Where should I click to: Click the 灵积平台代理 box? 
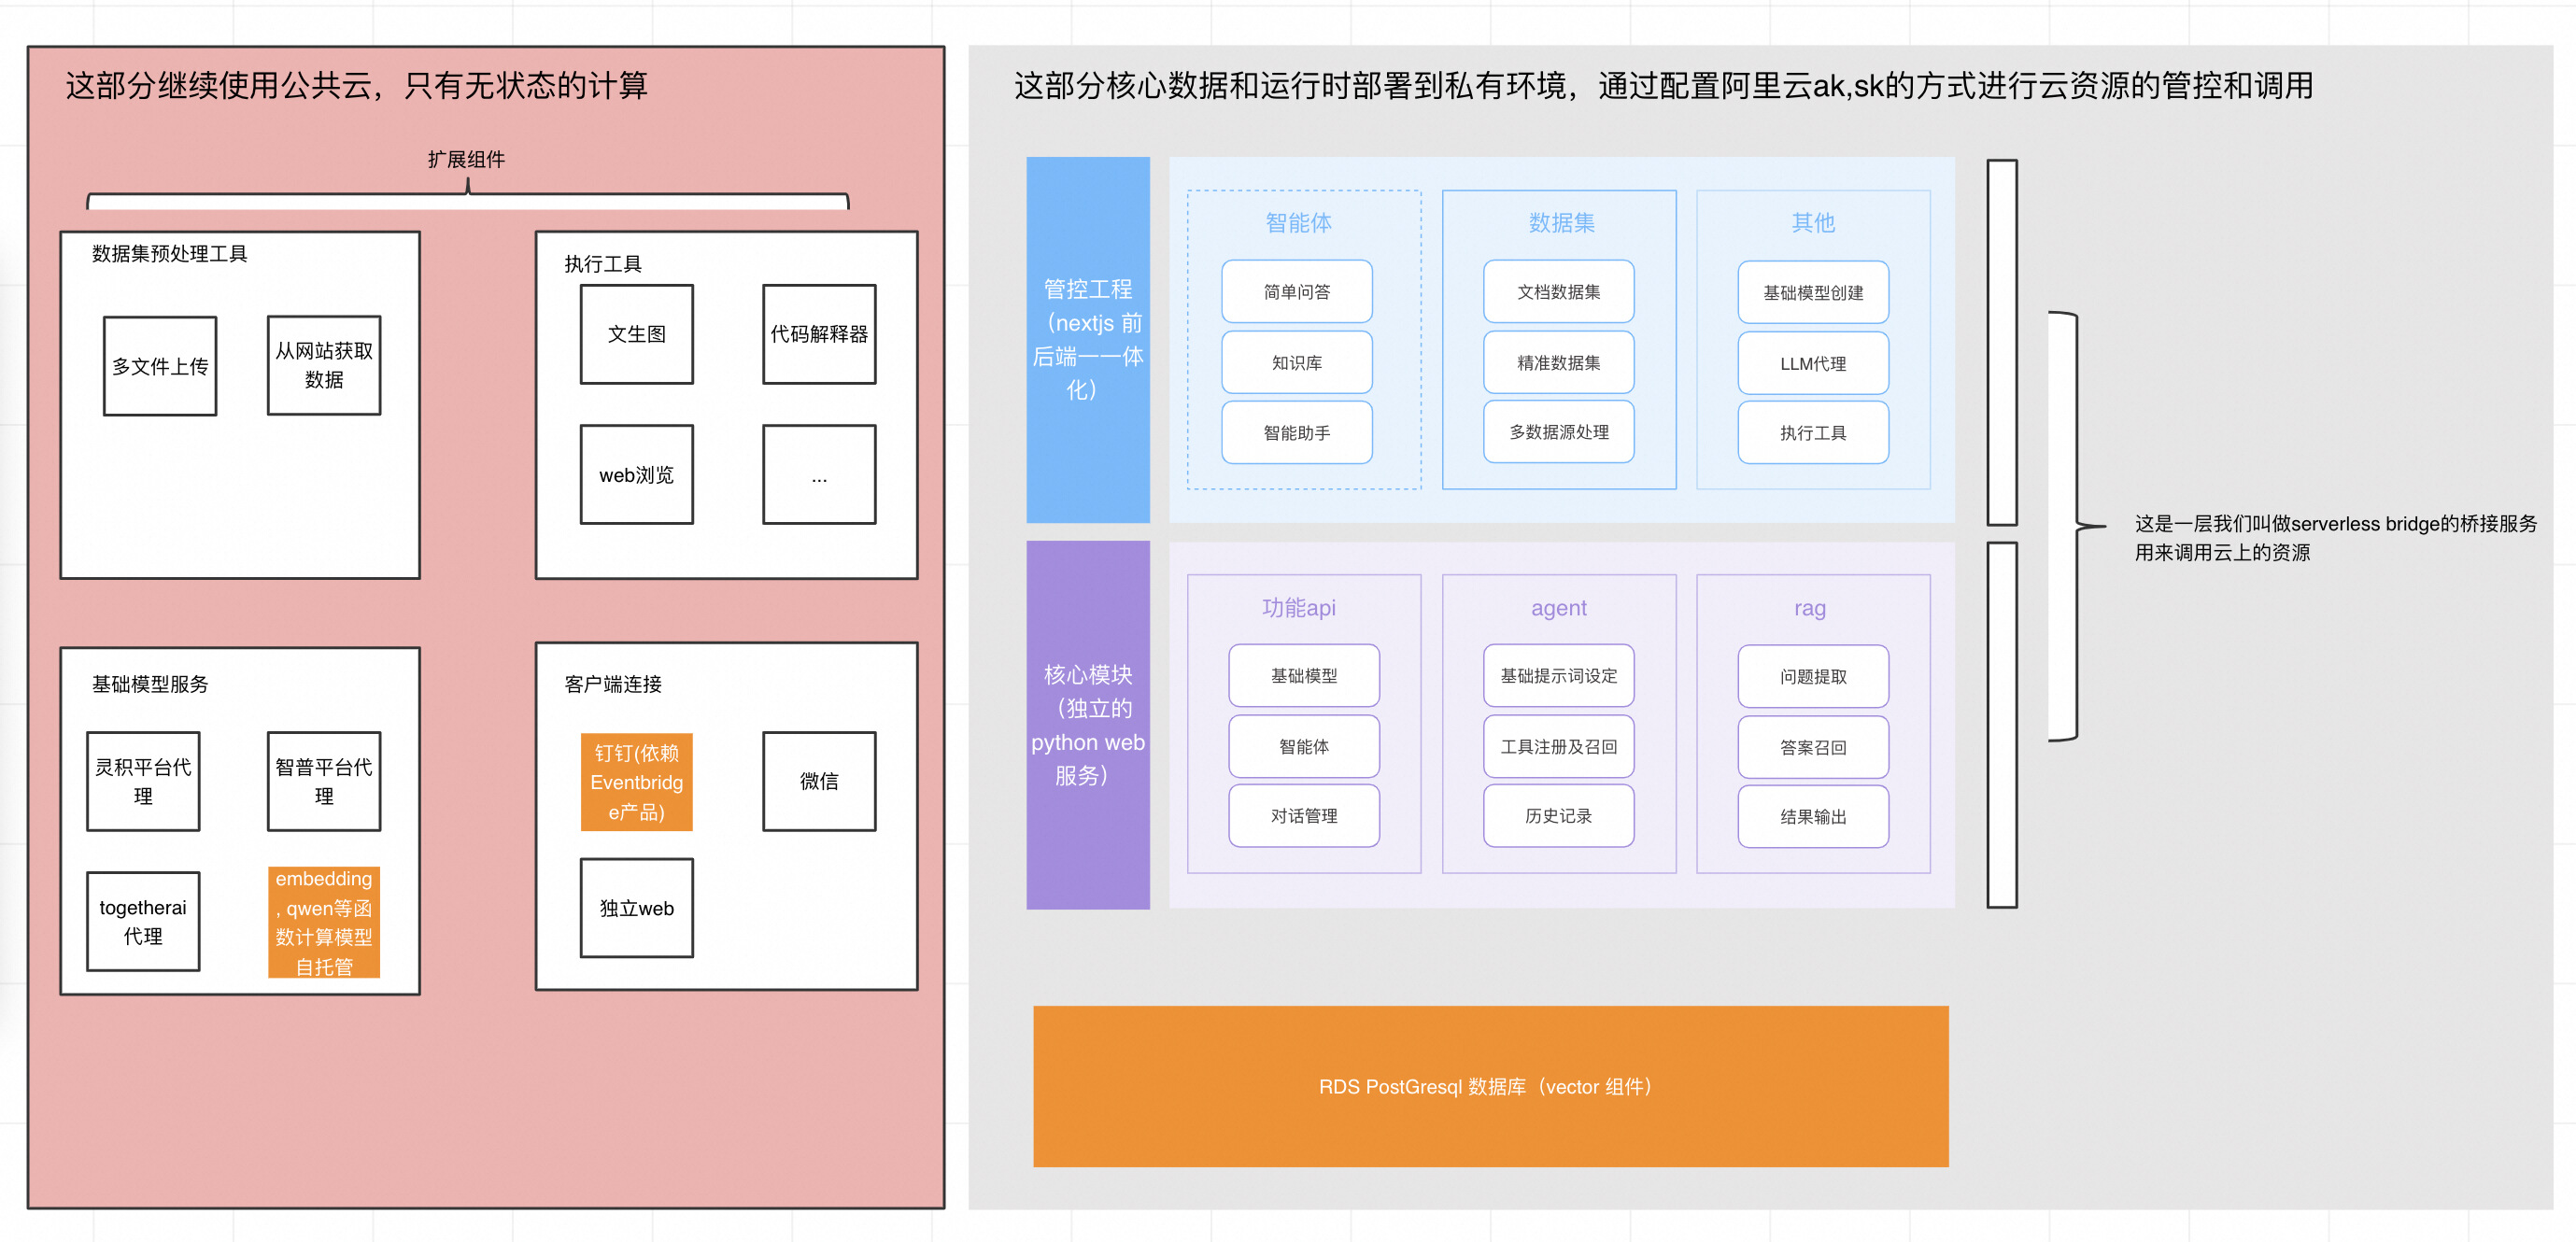pyautogui.click(x=143, y=781)
